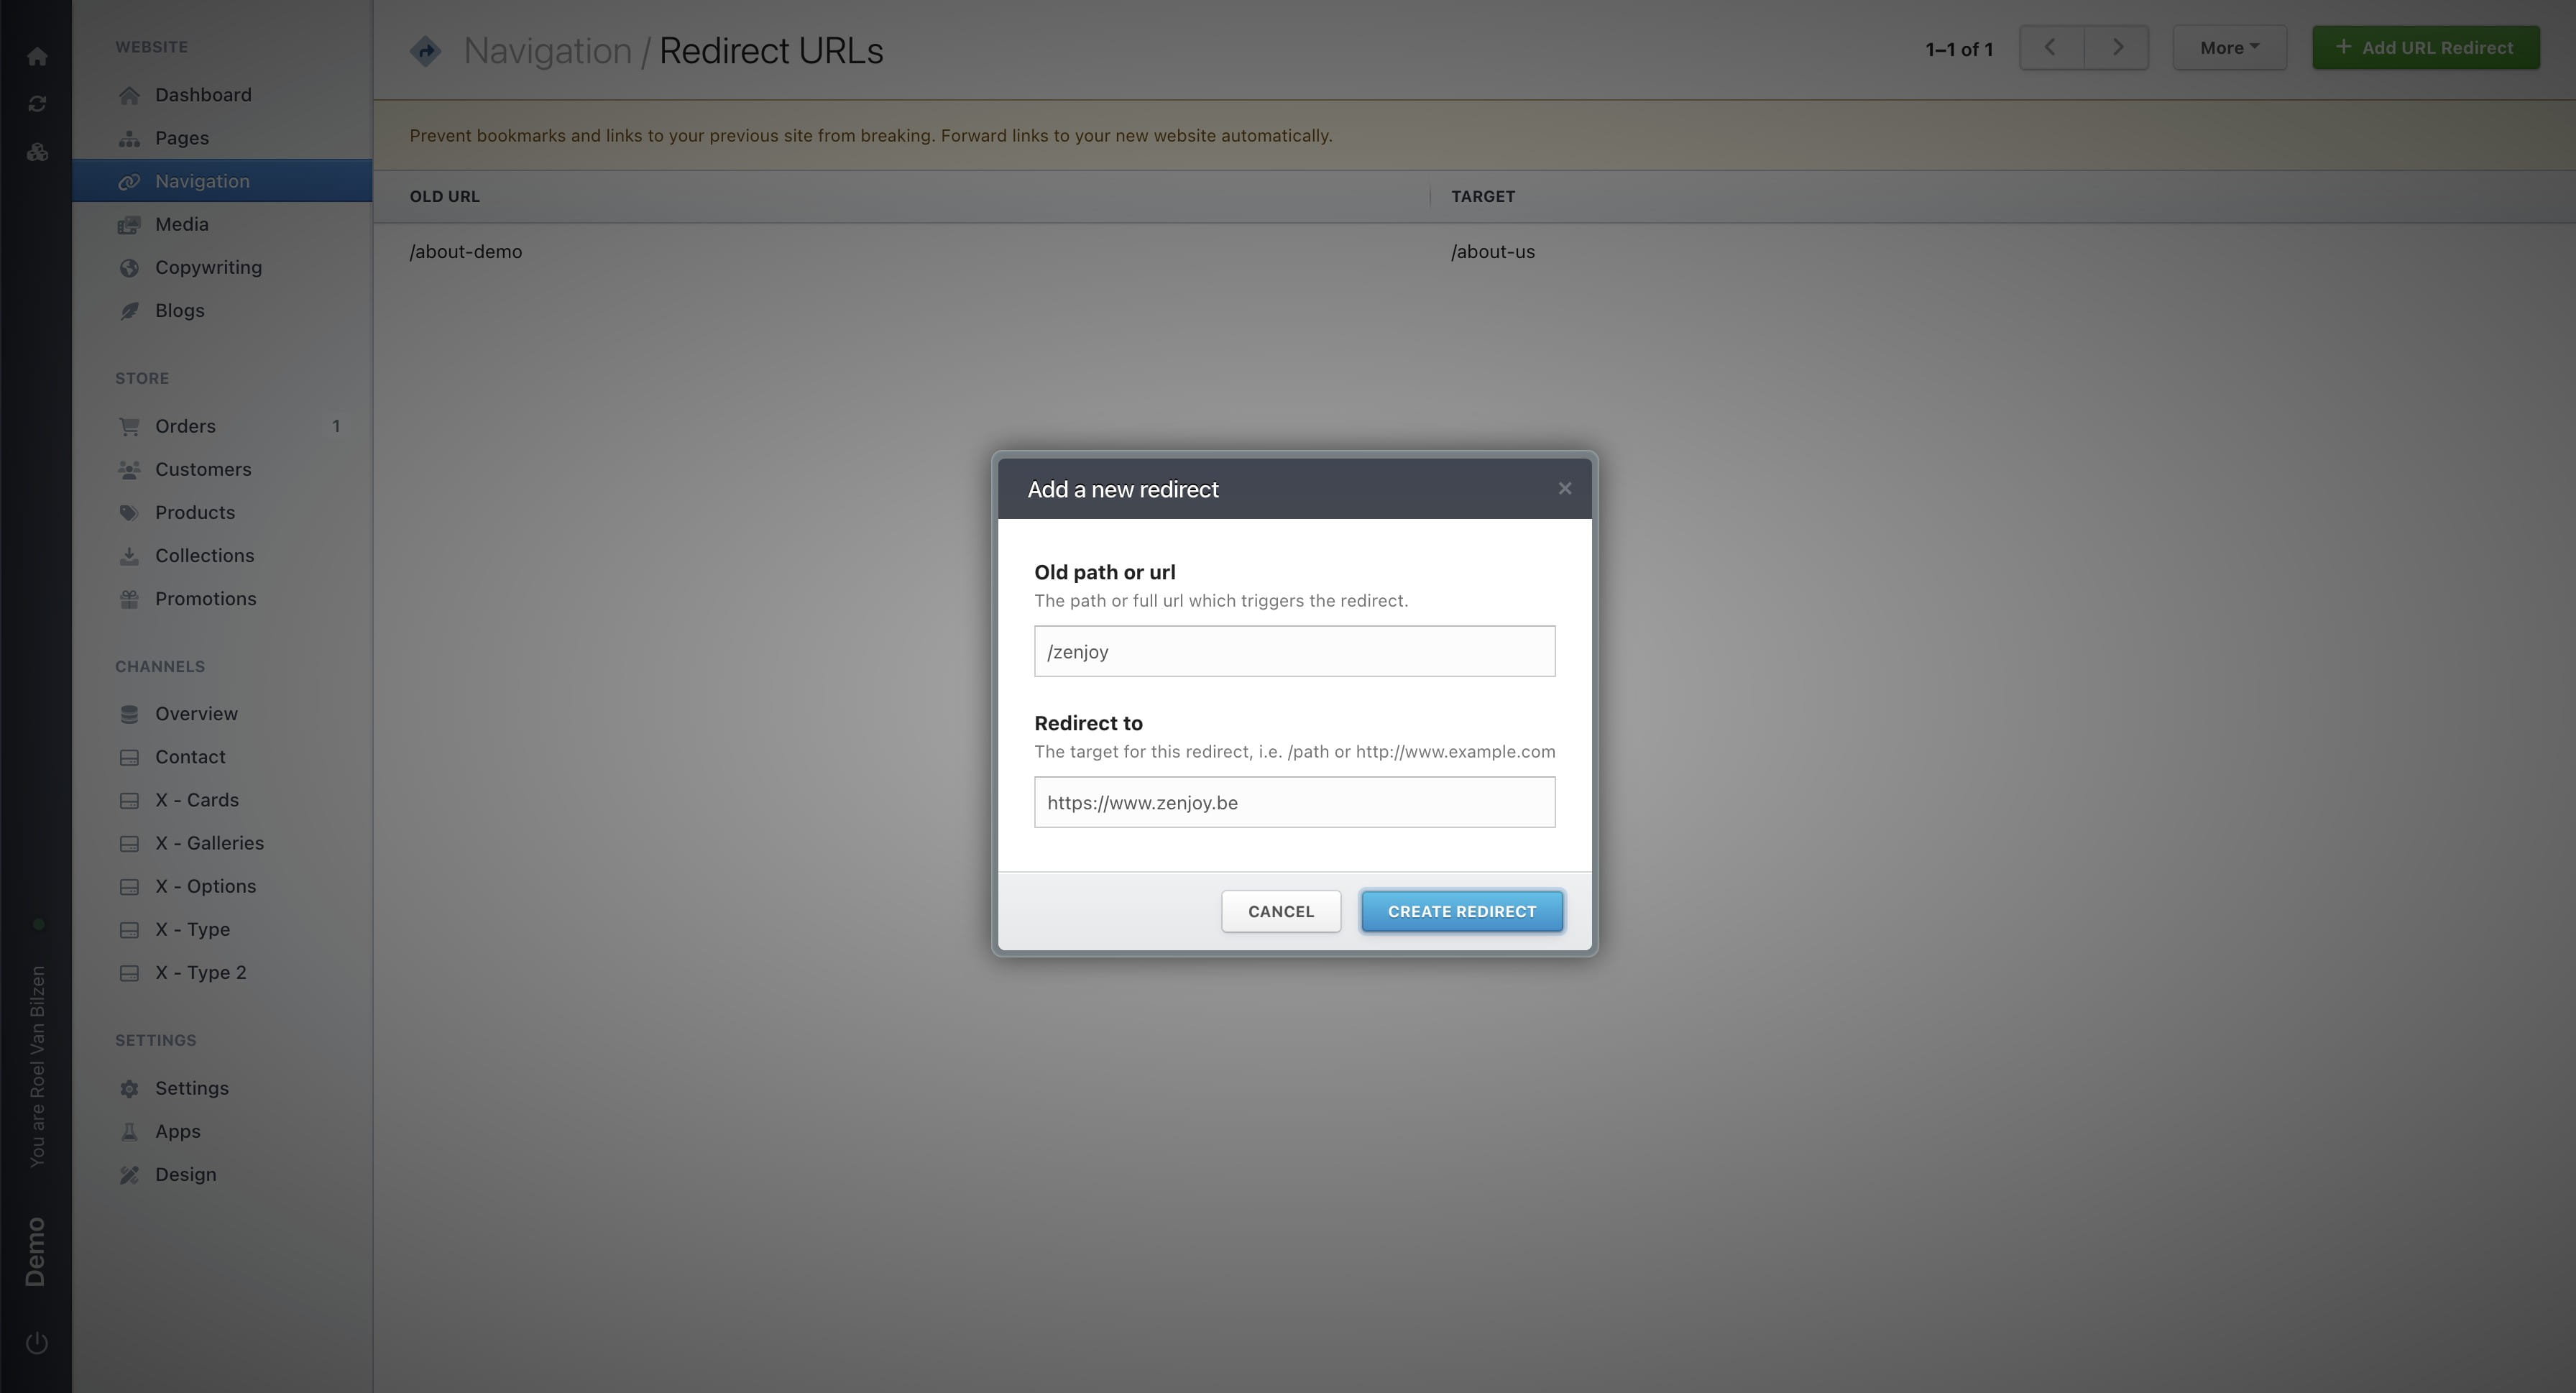Select the Media image icon
Screen dimensions: 2576x1393
pyautogui.click(x=130, y=224)
